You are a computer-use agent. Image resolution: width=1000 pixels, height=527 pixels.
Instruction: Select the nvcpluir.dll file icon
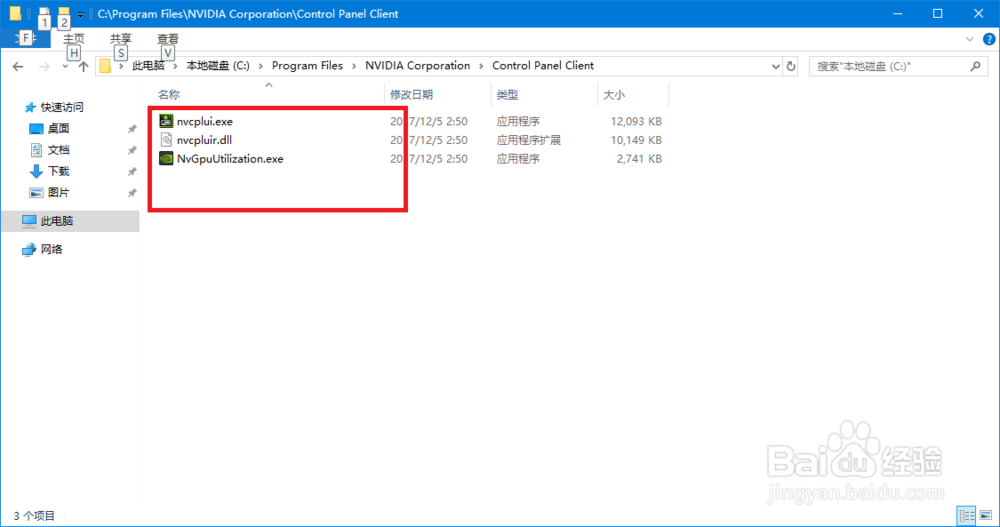(166, 140)
